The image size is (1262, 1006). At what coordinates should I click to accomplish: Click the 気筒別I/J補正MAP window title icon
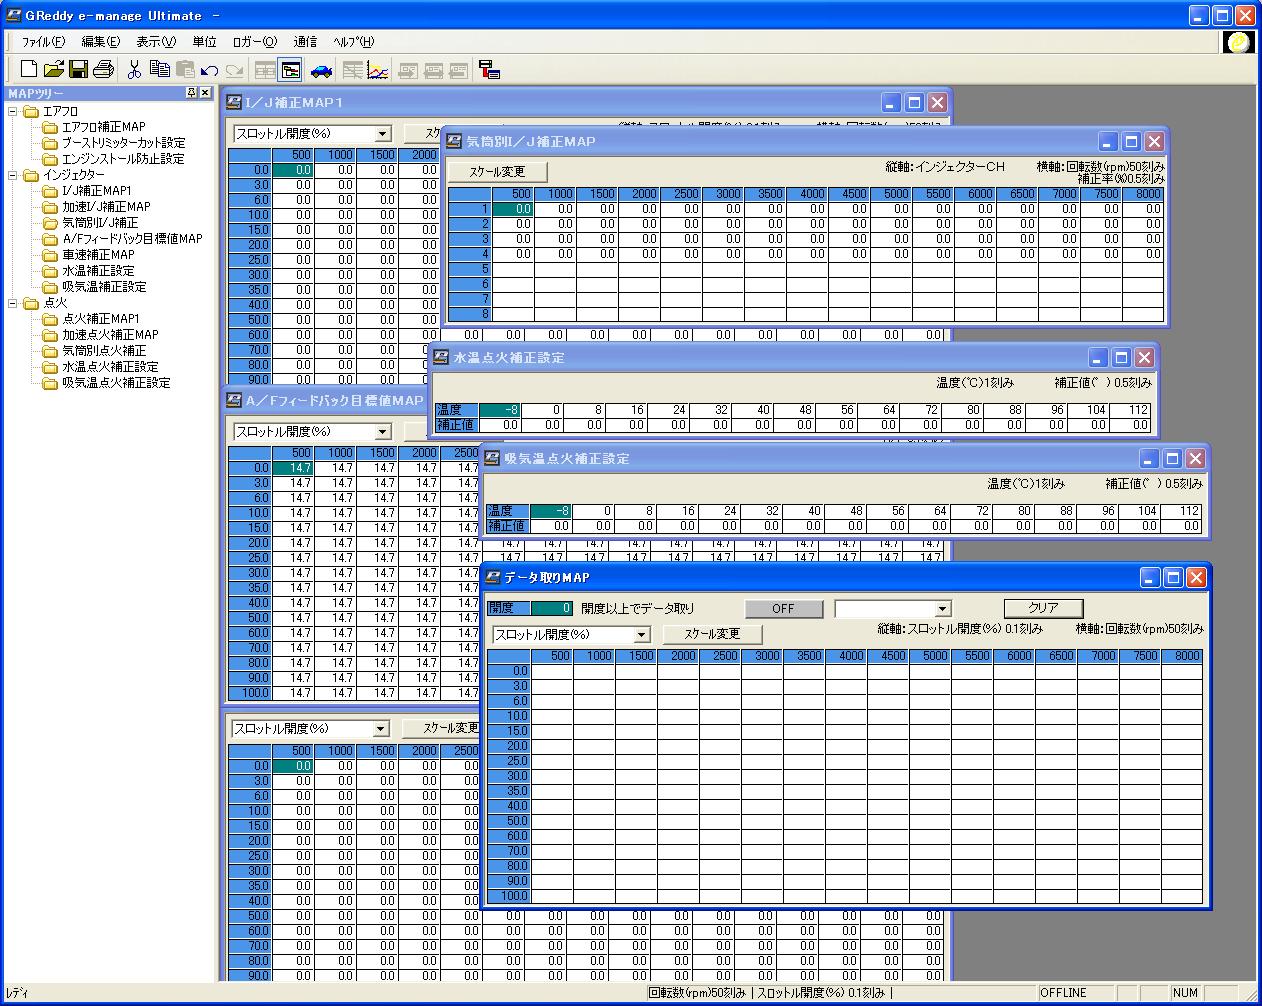(x=454, y=141)
